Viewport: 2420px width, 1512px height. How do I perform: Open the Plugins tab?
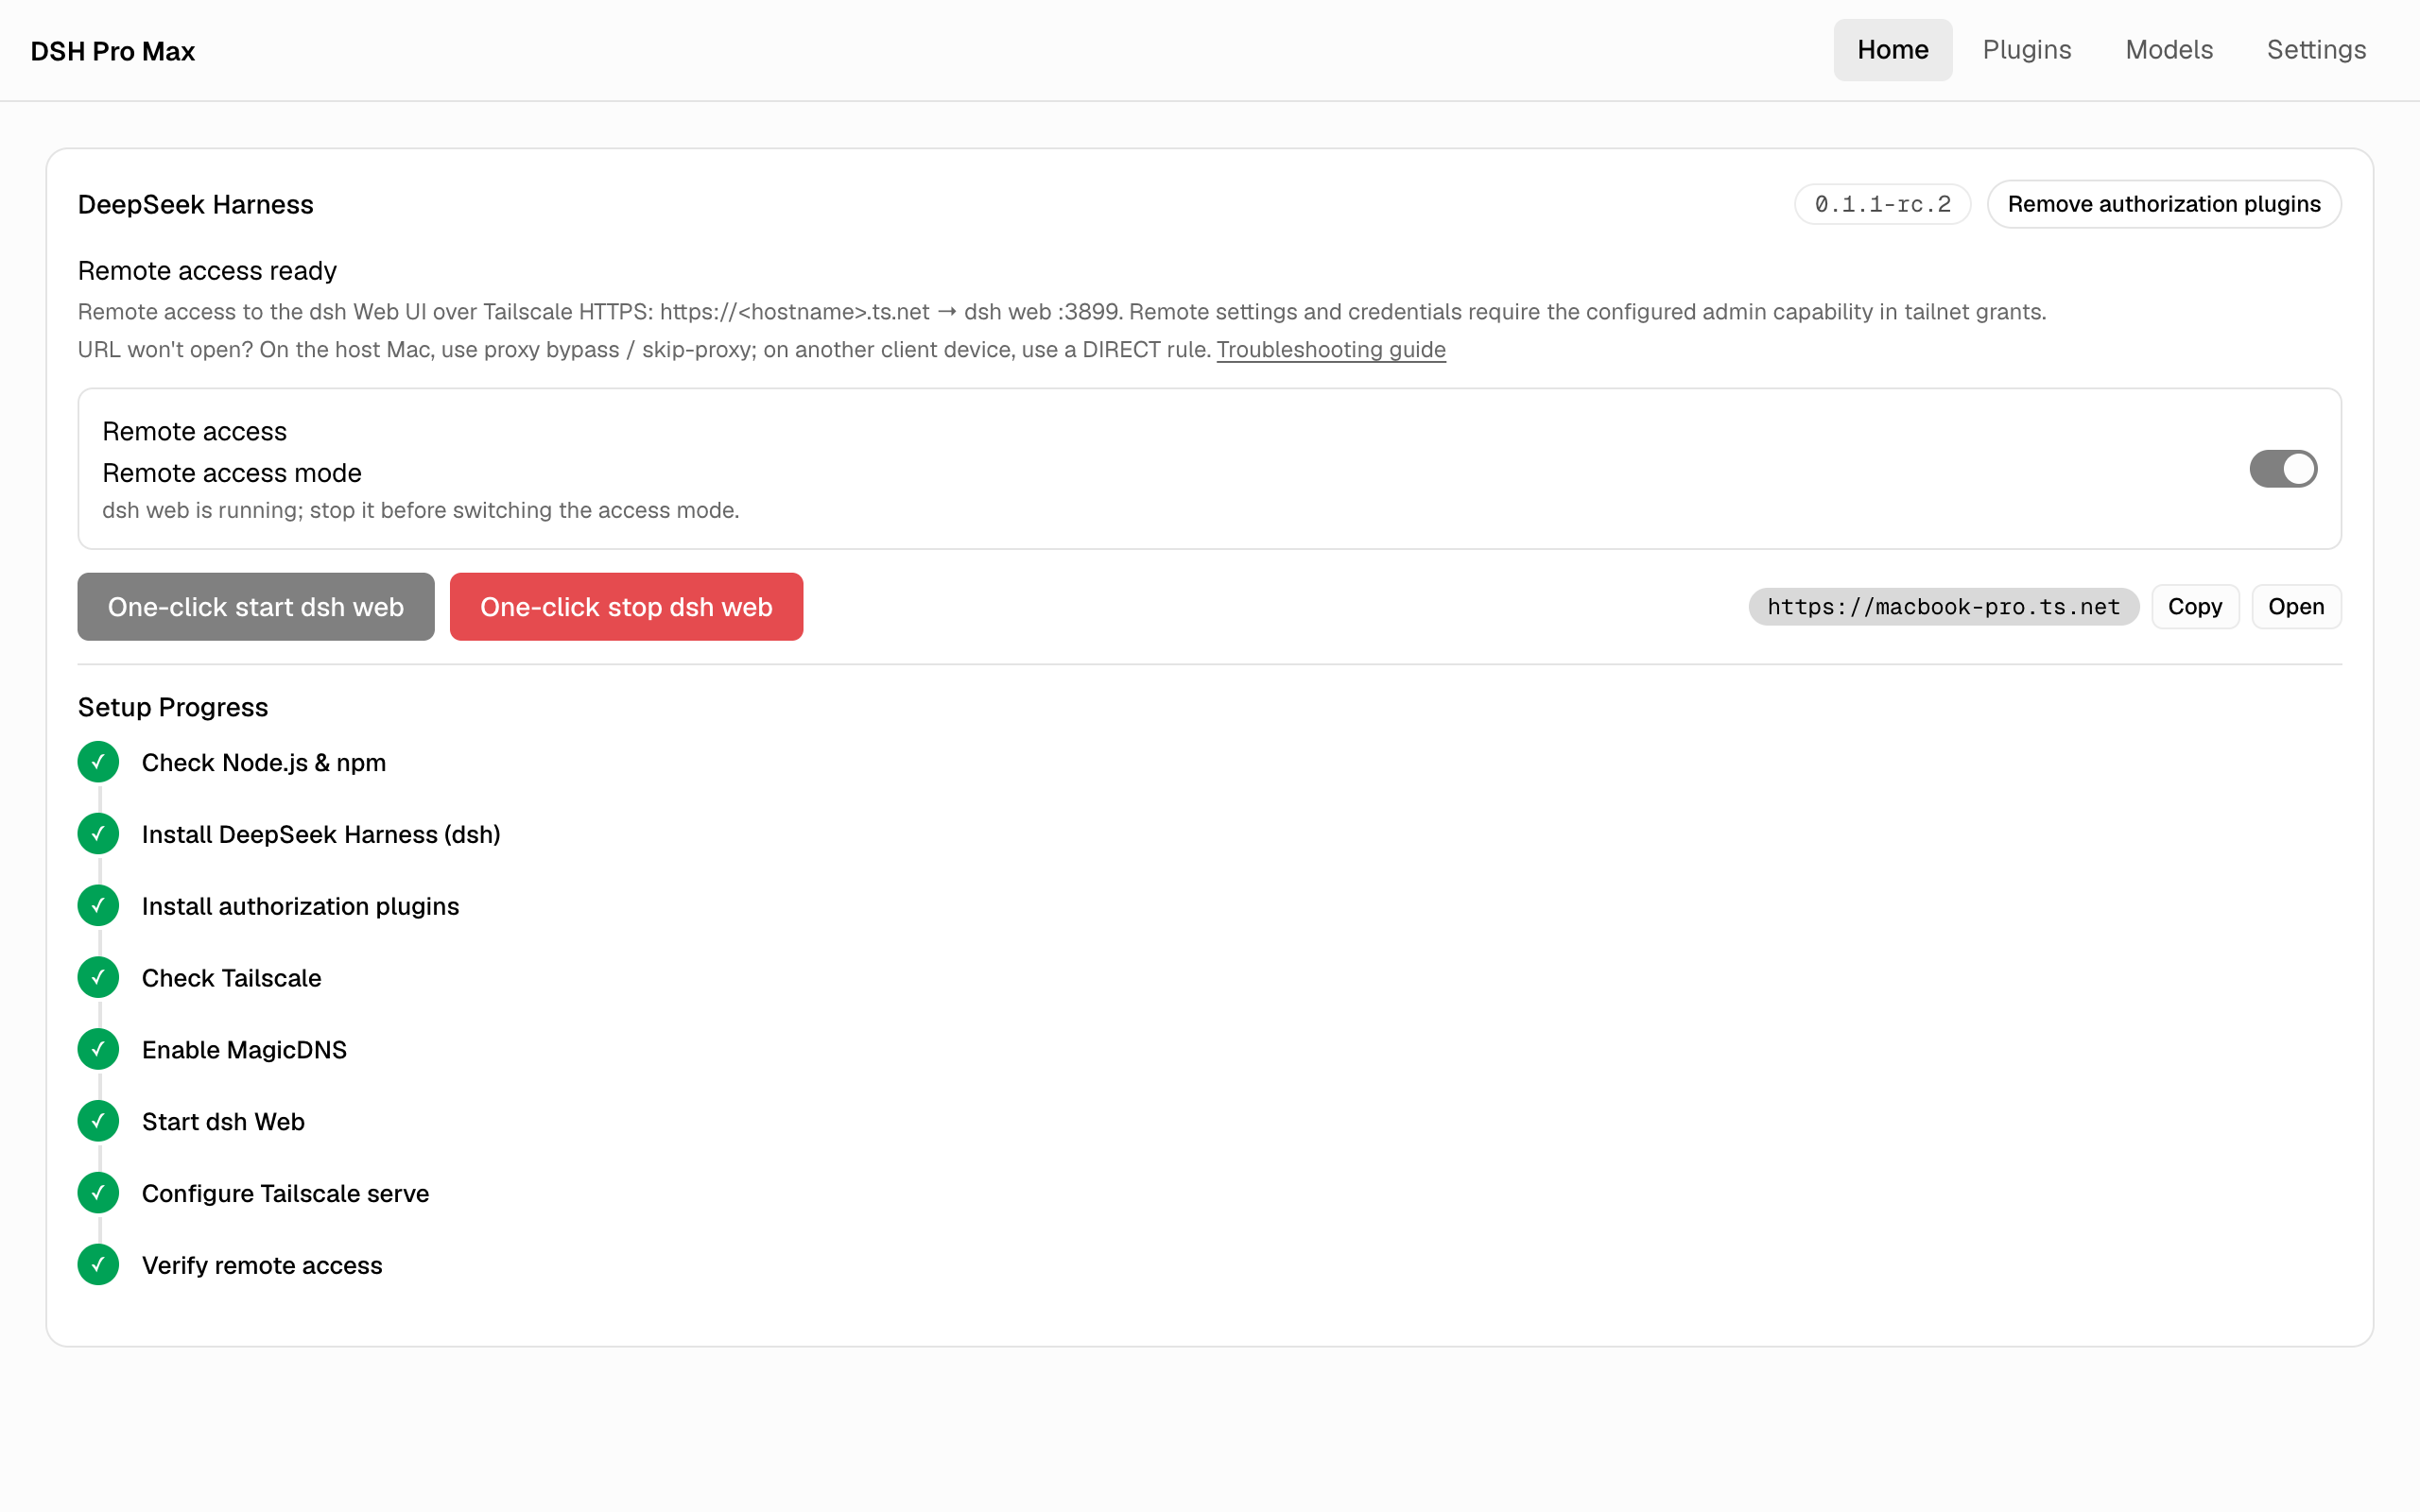[2026, 50]
